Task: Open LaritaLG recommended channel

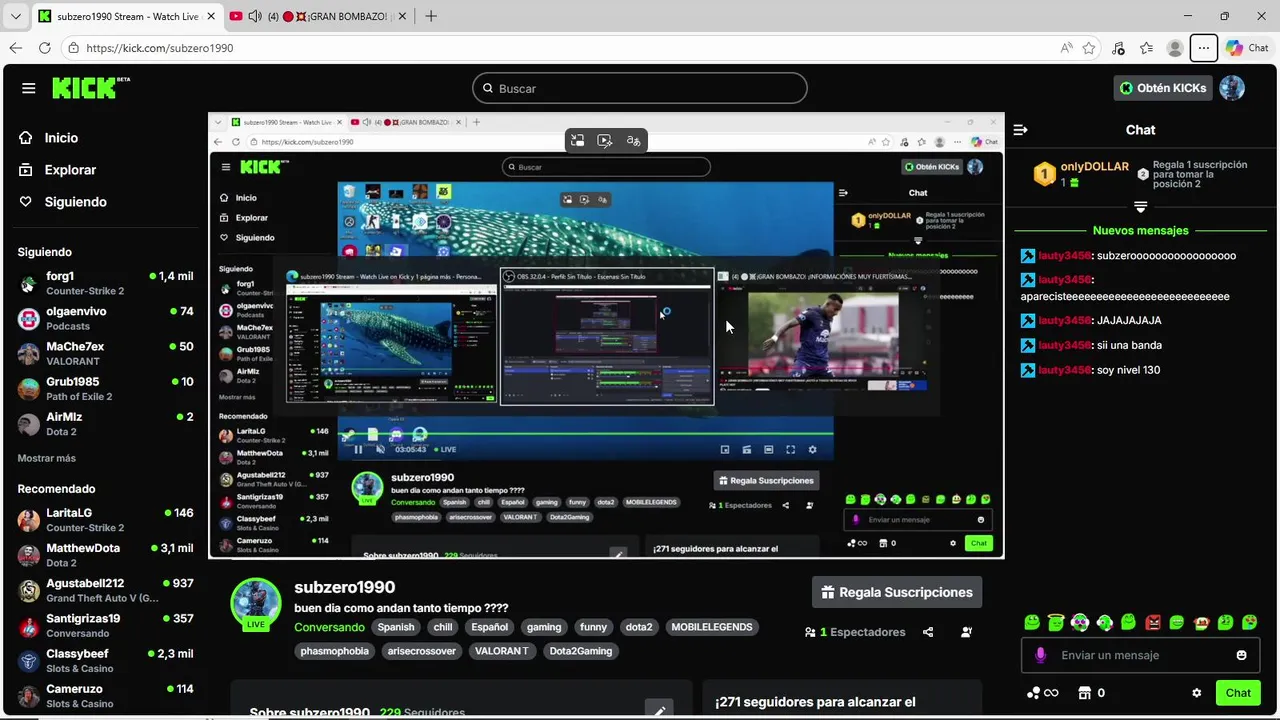Action: [105, 520]
